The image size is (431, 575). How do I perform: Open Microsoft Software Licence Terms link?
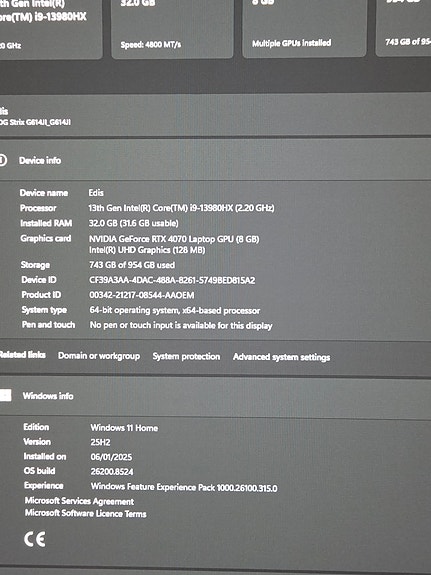click(85, 513)
